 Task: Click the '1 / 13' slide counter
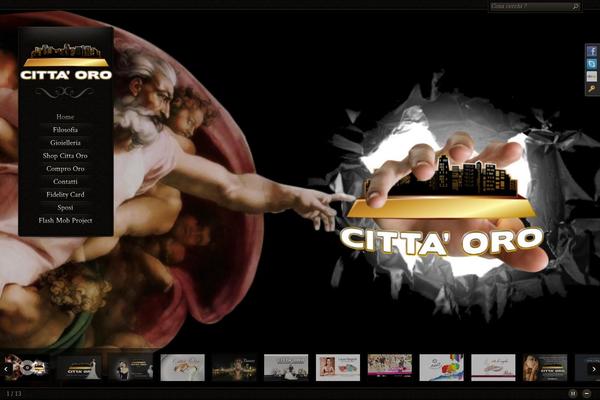[x=14, y=393]
